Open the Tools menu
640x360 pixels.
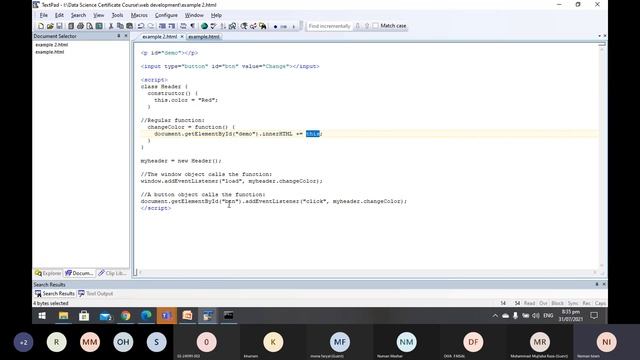click(x=117, y=15)
